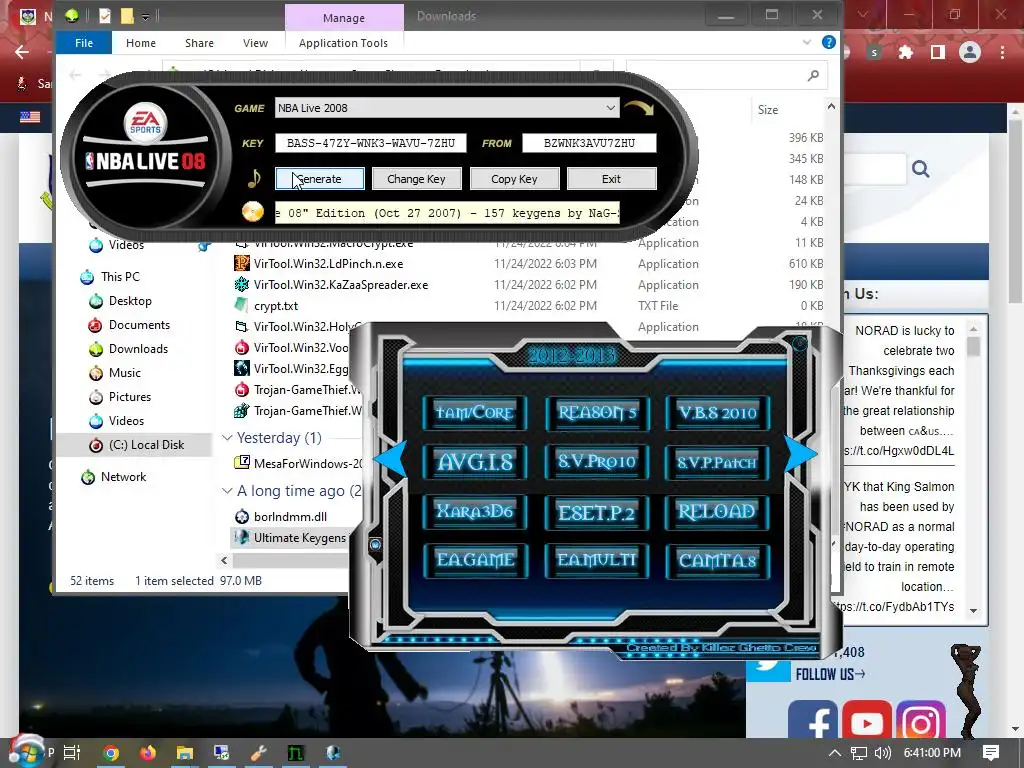Viewport: 1024px width, 768px height.
Task: Open Google Chrome from the taskbar
Action: click(111, 753)
